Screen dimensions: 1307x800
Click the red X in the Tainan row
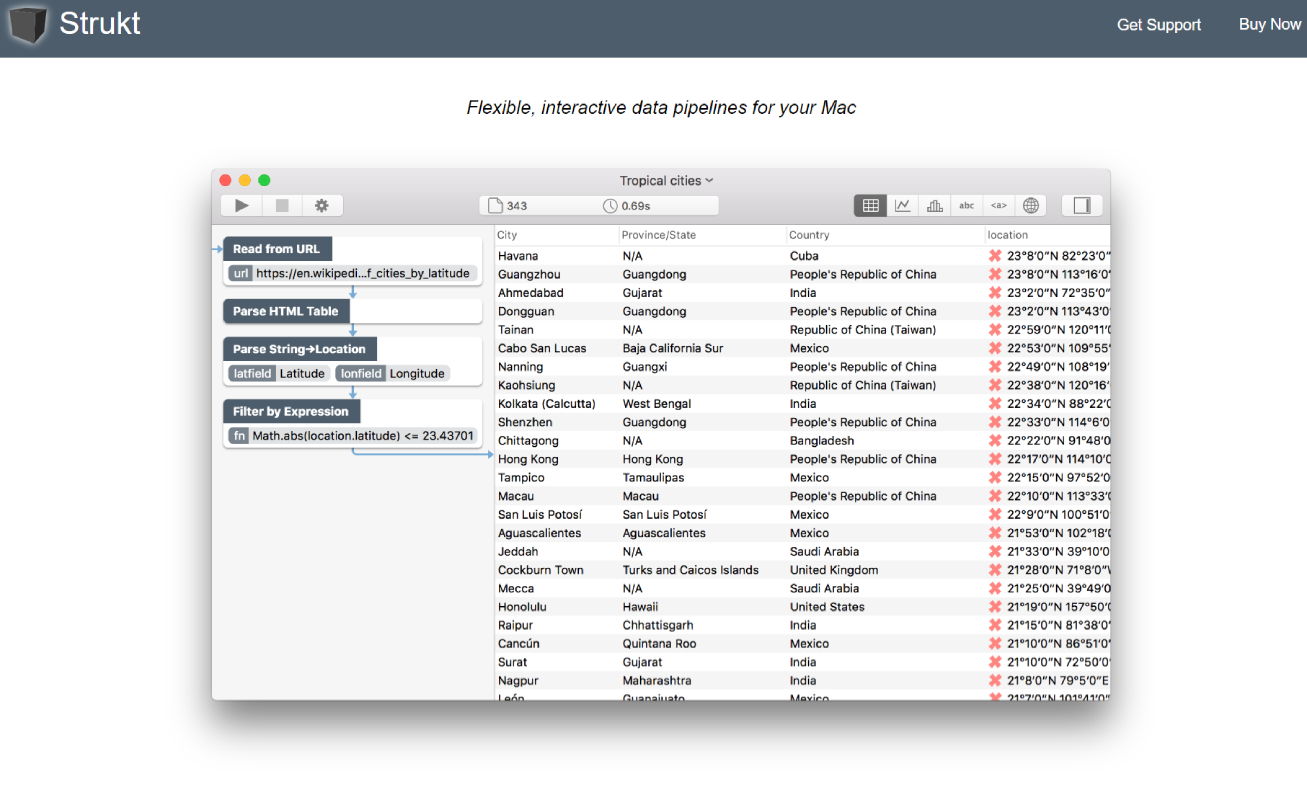pos(995,330)
